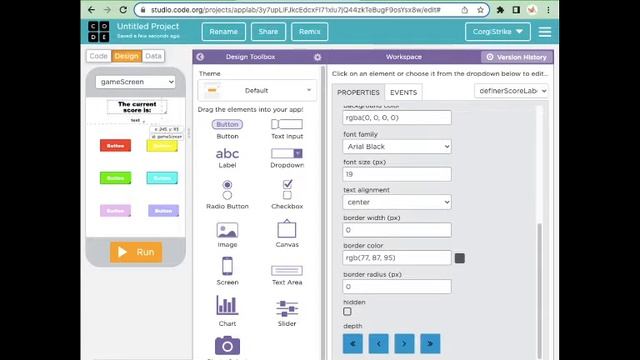Switch to Code mode tab
Viewport: 640px width, 360px height.
pyautogui.click(x=98, y=56)
